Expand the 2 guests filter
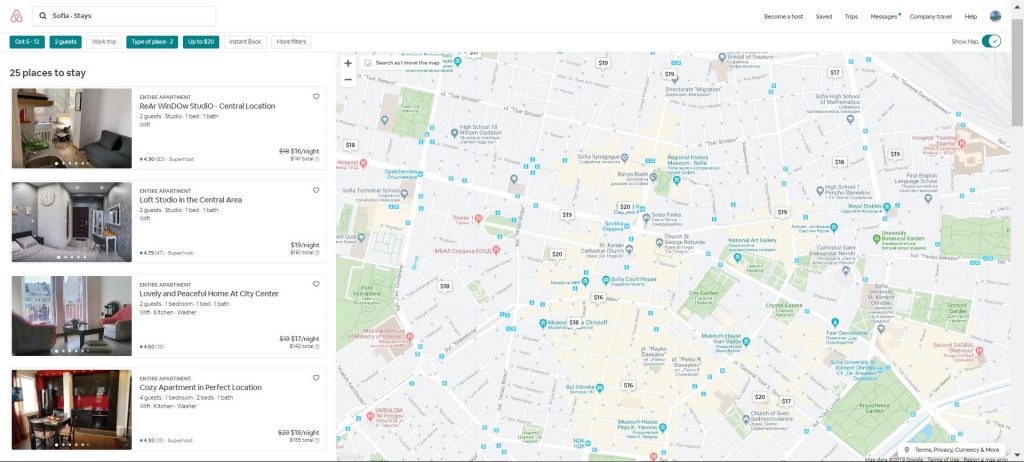This screenshot has width=1024, height=462. pos(66,42)
